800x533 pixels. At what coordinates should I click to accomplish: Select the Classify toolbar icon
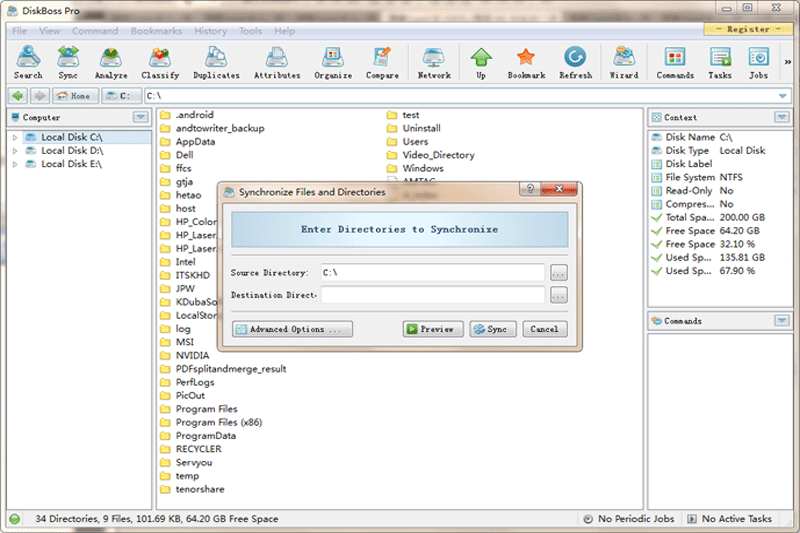click(160, 62)
